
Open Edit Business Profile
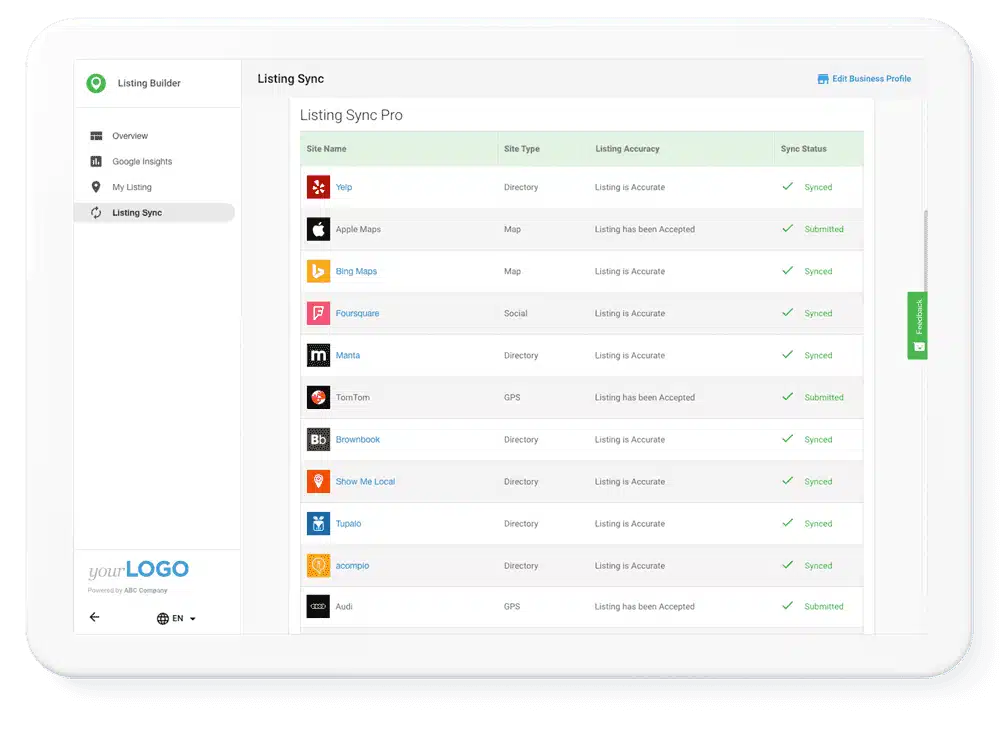click(864, 78)
